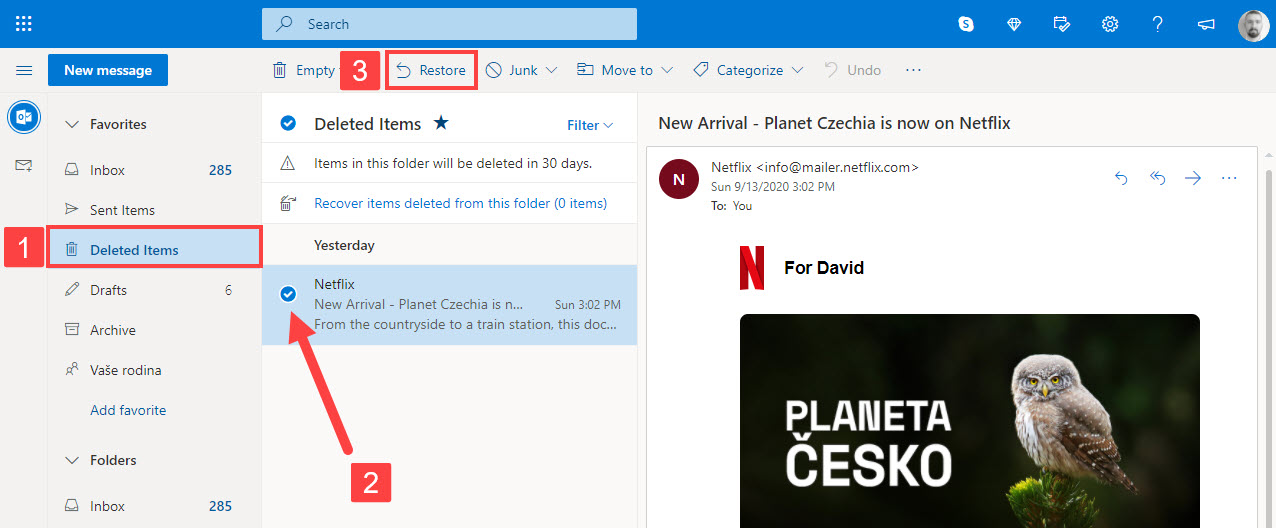
Task: Click the Premium diamond icon
Action: click(x=1014, y=24)
